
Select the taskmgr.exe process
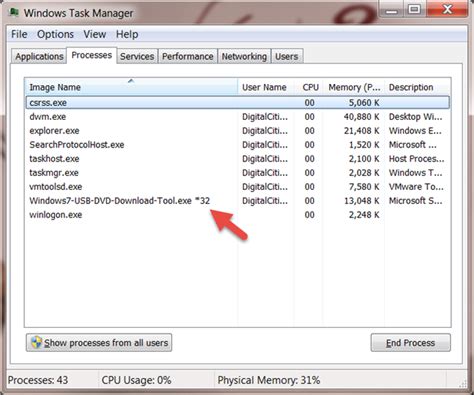pos(238,173)
